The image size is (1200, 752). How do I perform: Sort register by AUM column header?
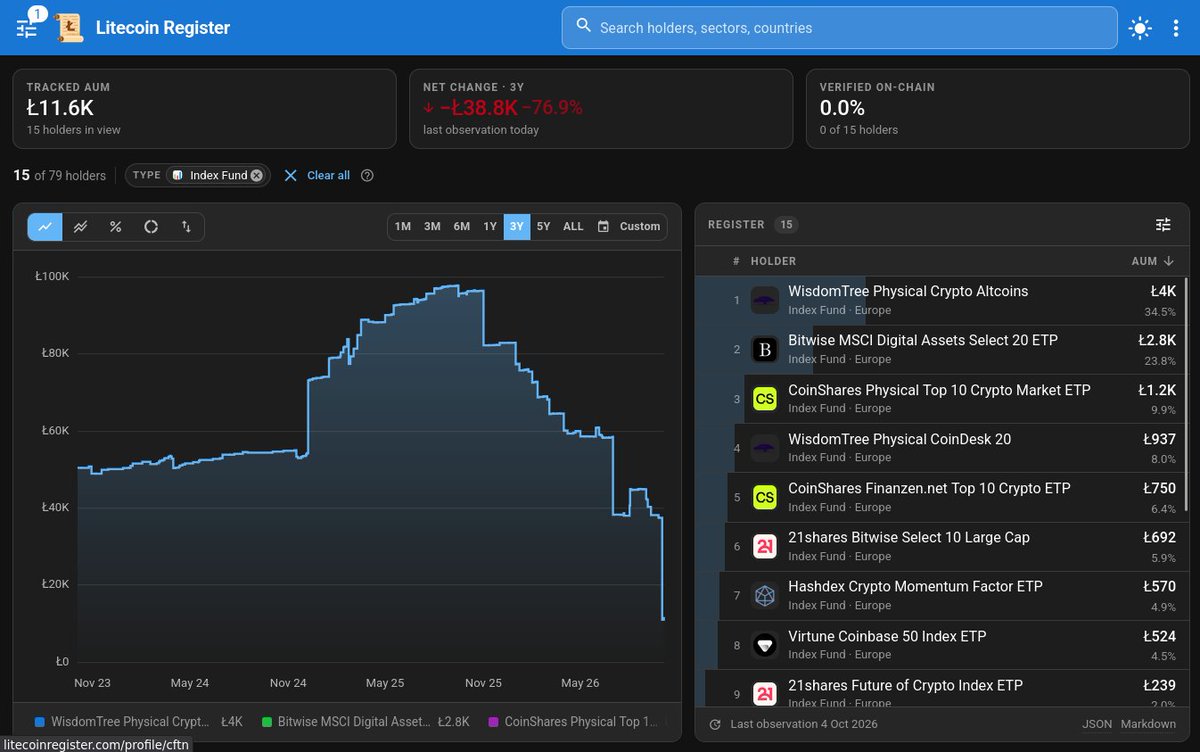(x=1152, y=261)
